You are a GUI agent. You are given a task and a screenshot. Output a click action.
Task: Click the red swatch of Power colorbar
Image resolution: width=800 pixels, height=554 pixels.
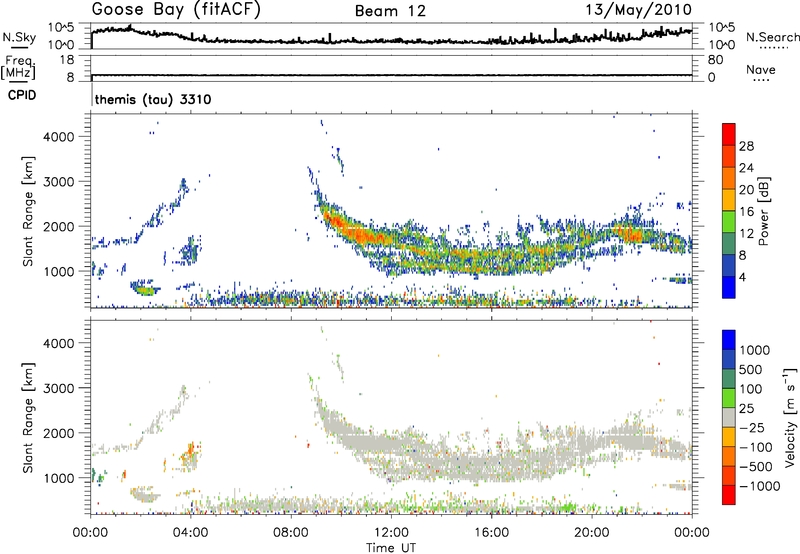[x=729, y=134]
